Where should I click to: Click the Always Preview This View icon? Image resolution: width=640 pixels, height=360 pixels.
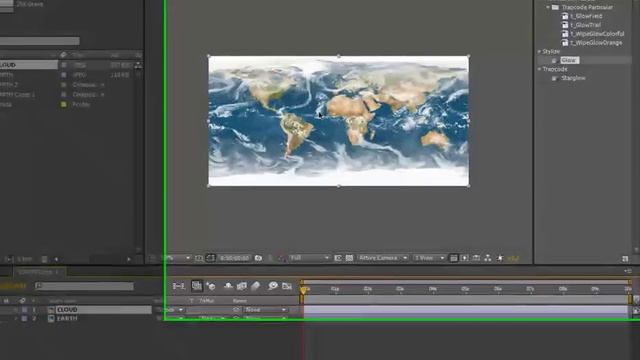pos(153,258)
